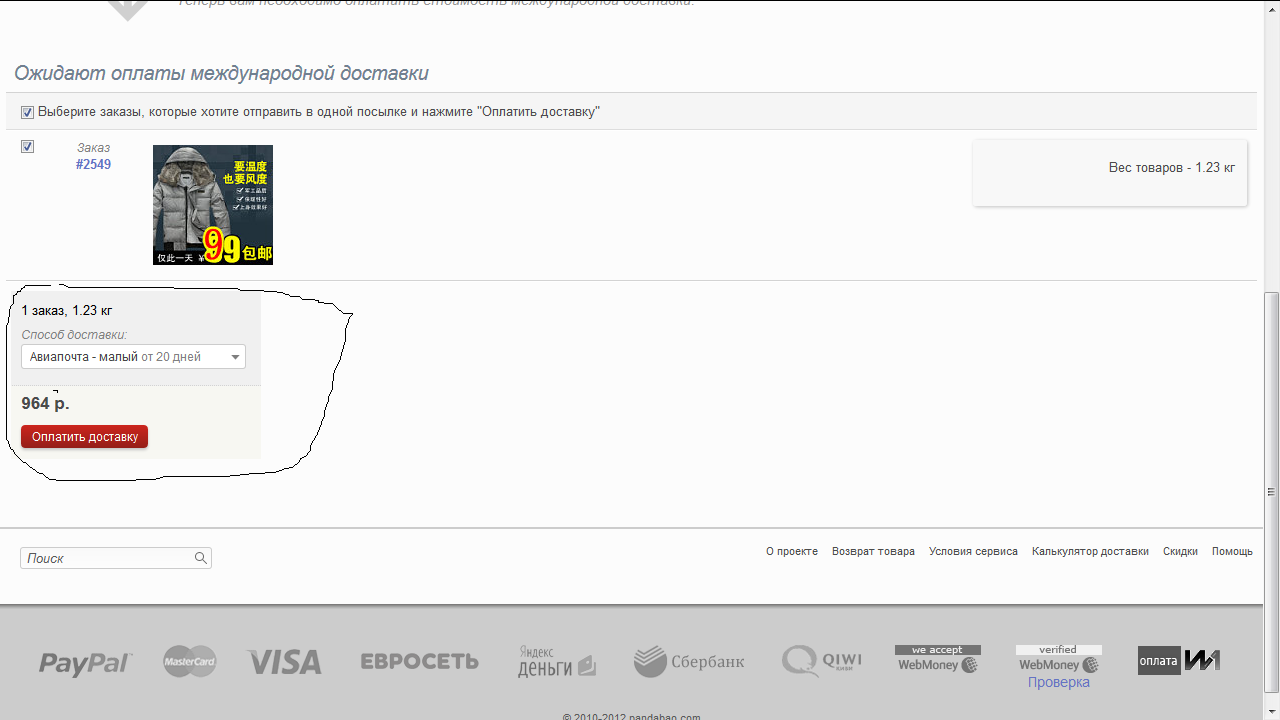Toggle the select-all orders checkbox

click(x=27, y=112)
